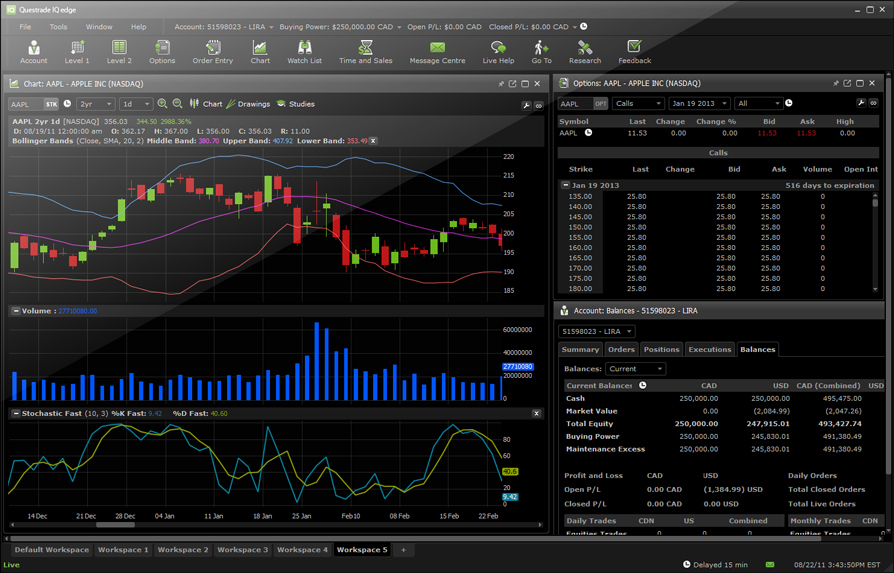This screenshot has height=573, width=894.
Task: Open the Options toolbar icon
Action: (x=162, y=52)
